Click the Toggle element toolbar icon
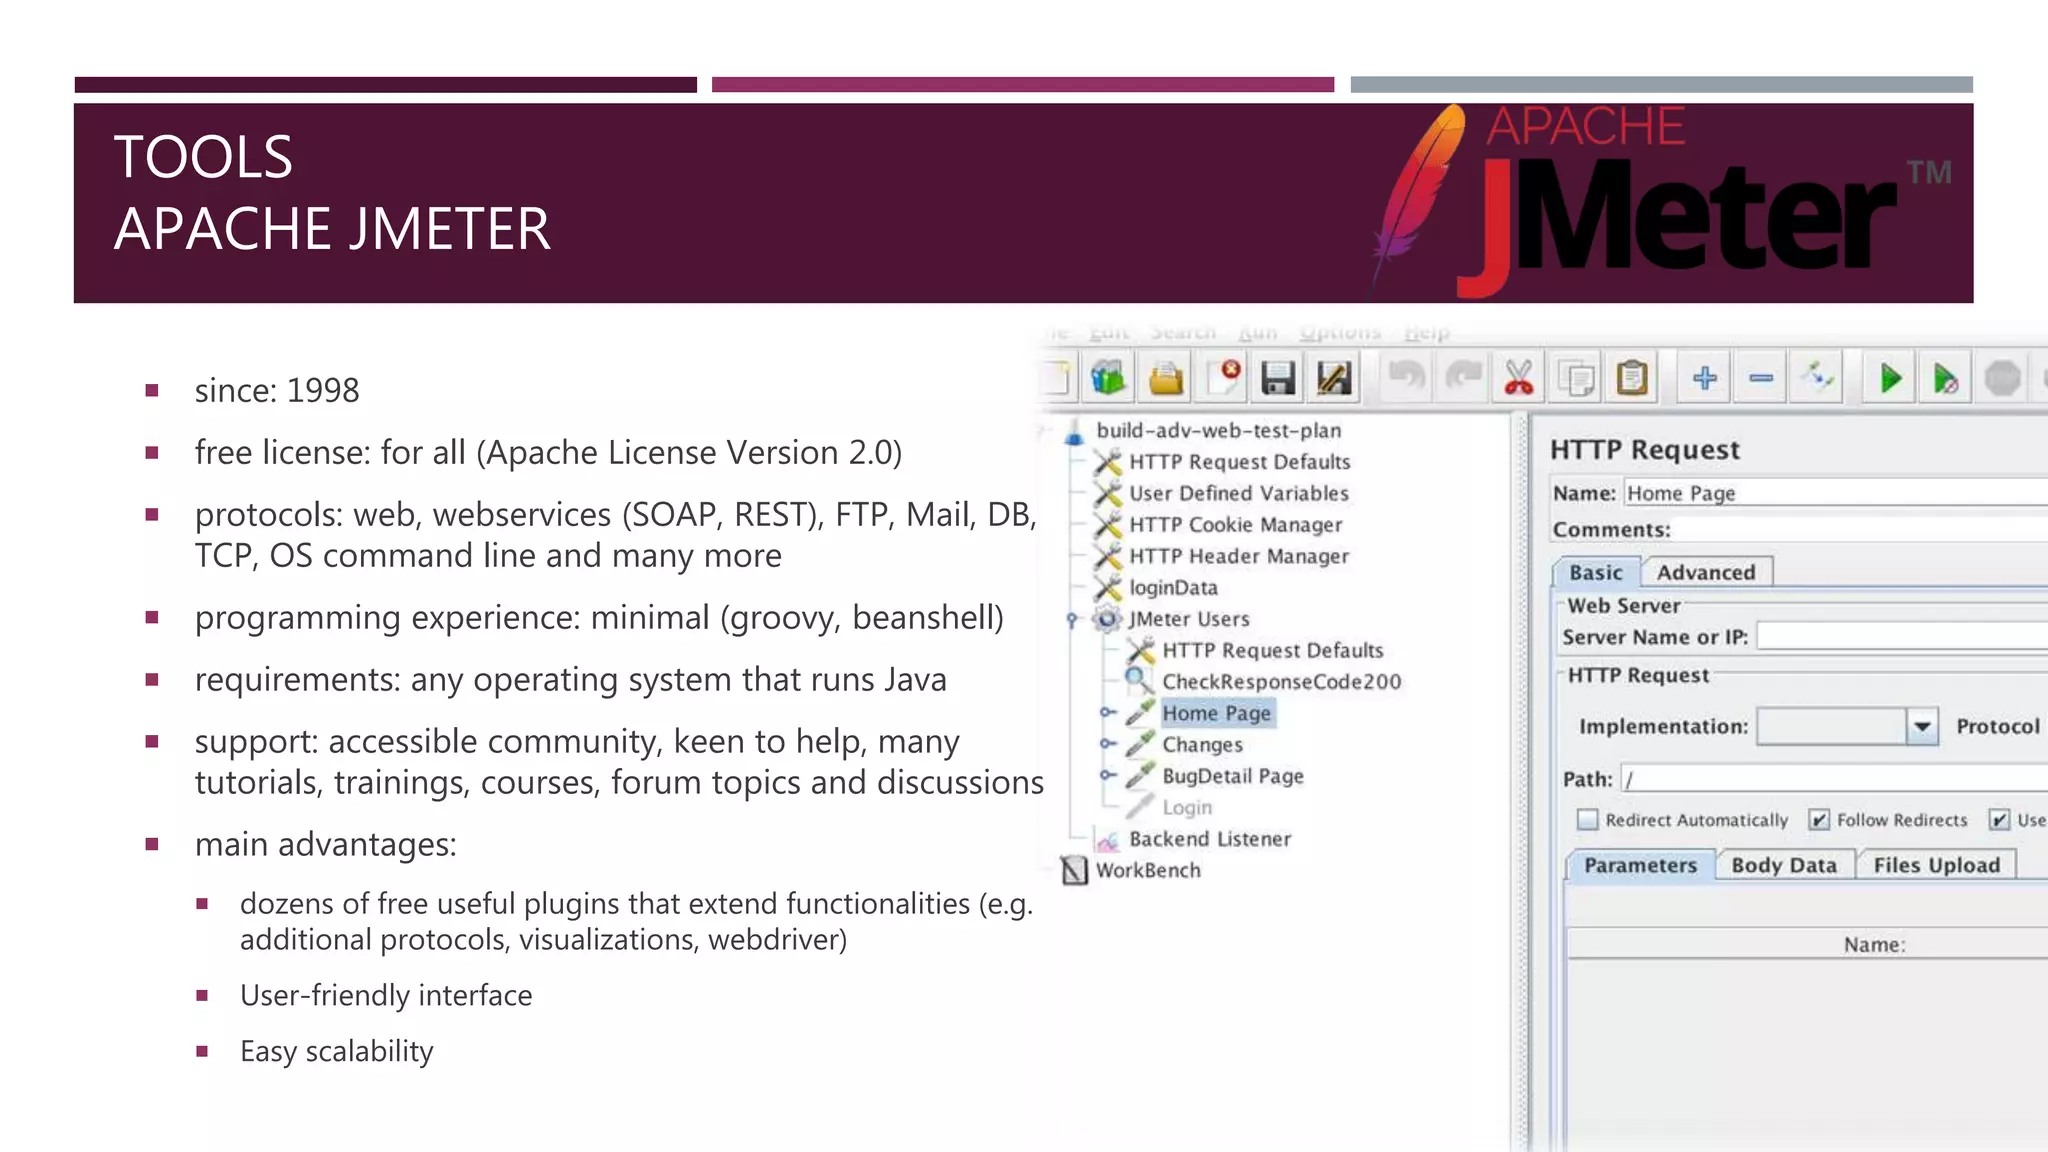Viewport: 2048px width, 1152px height. pos(1818,379)
